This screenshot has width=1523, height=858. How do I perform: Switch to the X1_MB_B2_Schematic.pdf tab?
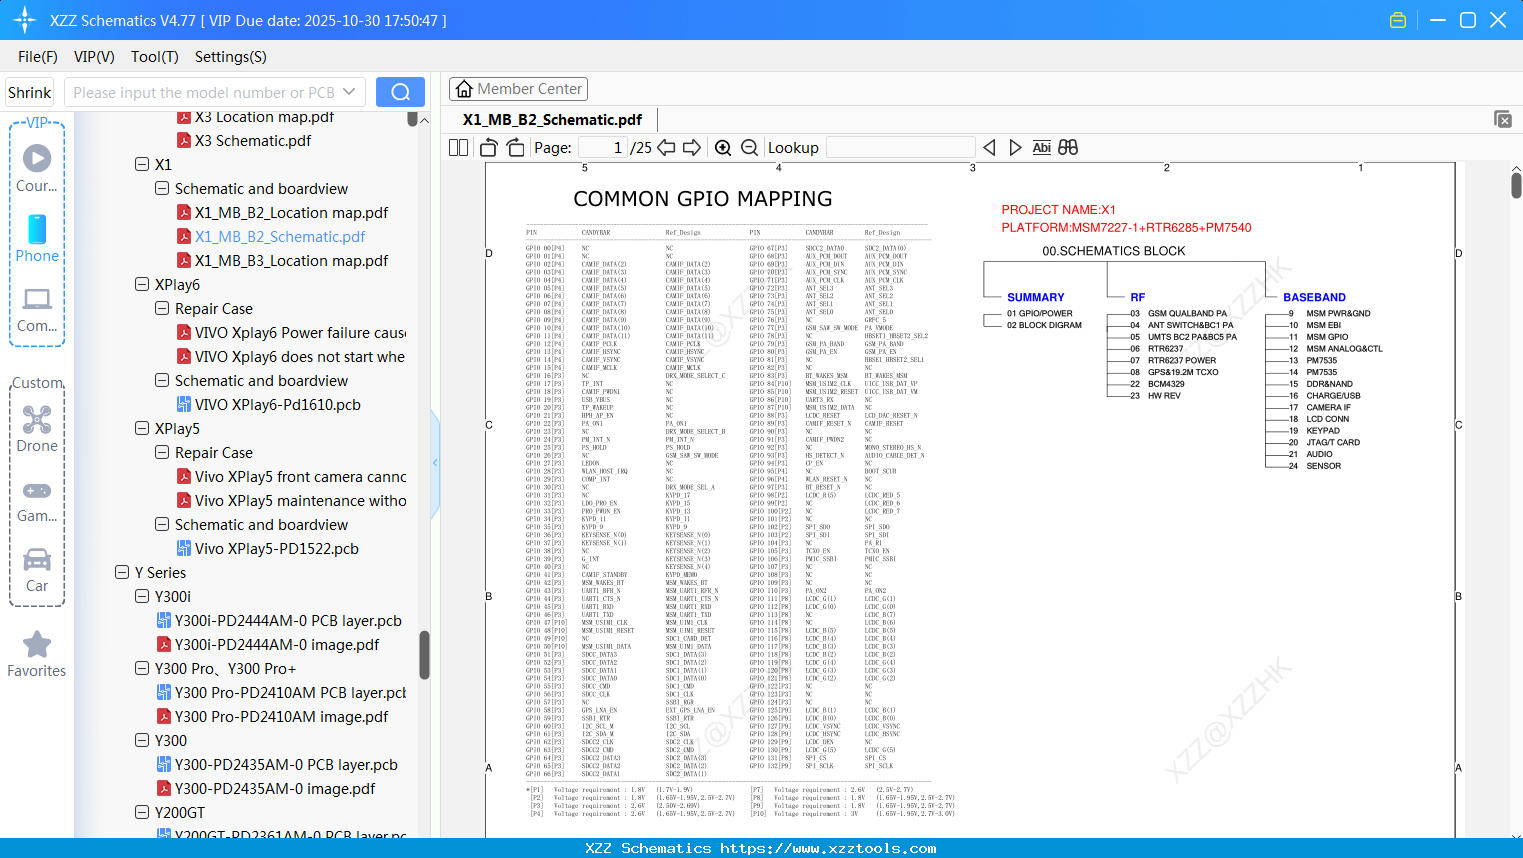tap(550, 119)
